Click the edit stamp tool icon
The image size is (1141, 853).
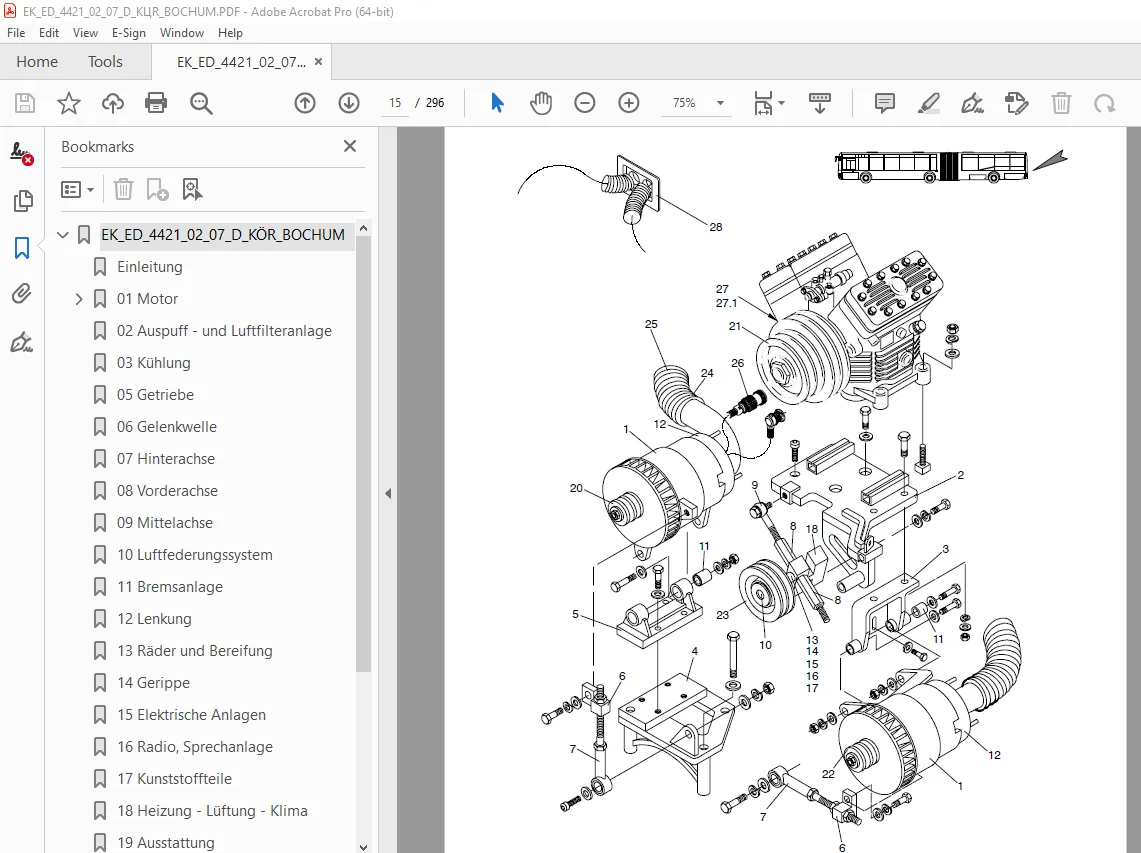pyautogui.click(x=1017, y=103)
